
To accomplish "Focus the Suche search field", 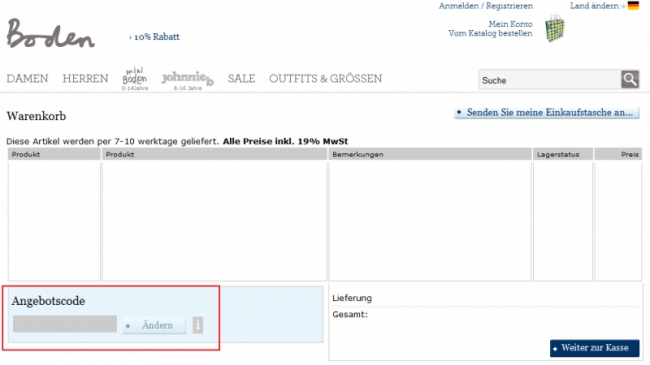I will click(550, 80).
